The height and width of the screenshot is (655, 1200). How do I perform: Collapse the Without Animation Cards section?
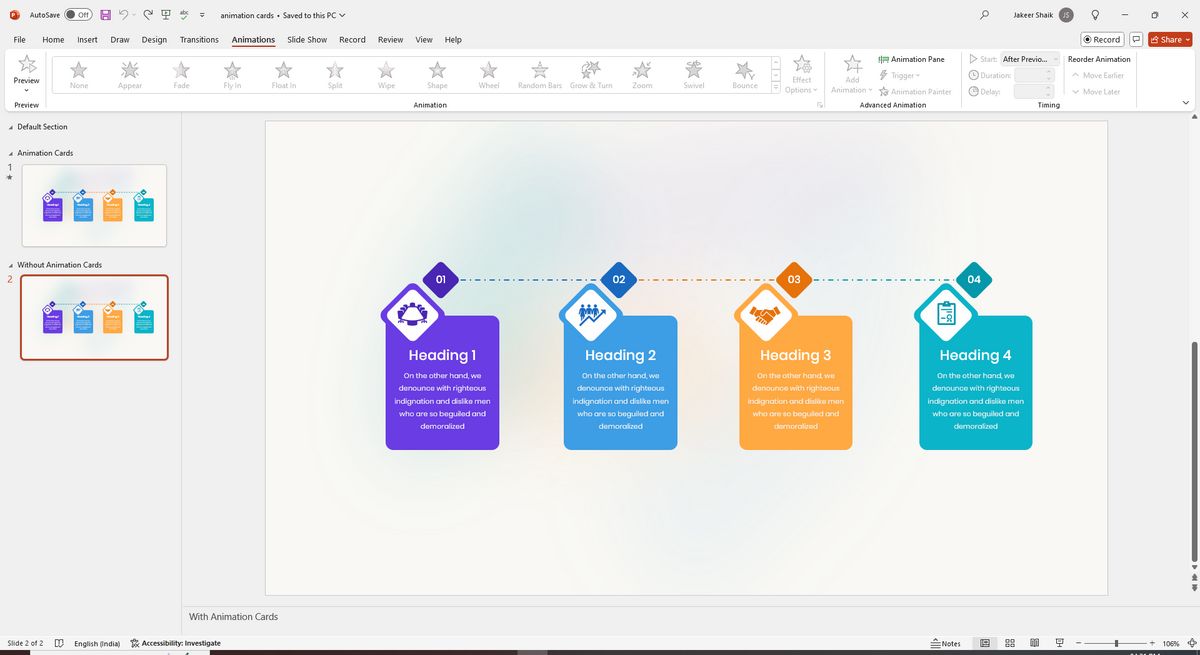click(x=10, y=264)
